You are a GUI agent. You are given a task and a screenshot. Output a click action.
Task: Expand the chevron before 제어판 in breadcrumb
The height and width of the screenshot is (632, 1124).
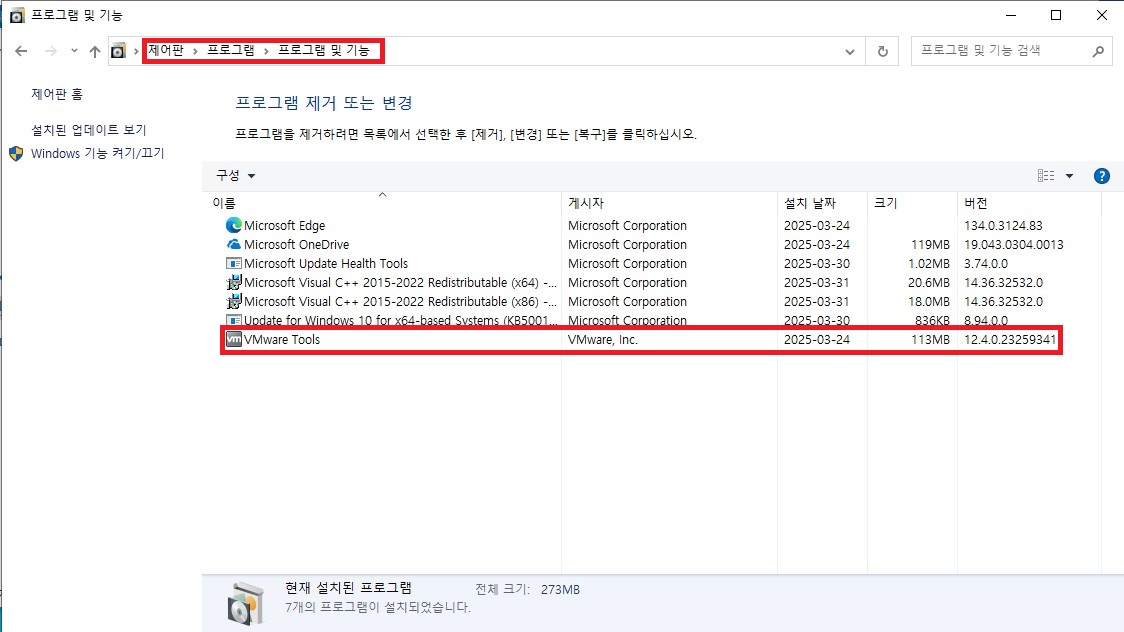click(x=135, y=51)
